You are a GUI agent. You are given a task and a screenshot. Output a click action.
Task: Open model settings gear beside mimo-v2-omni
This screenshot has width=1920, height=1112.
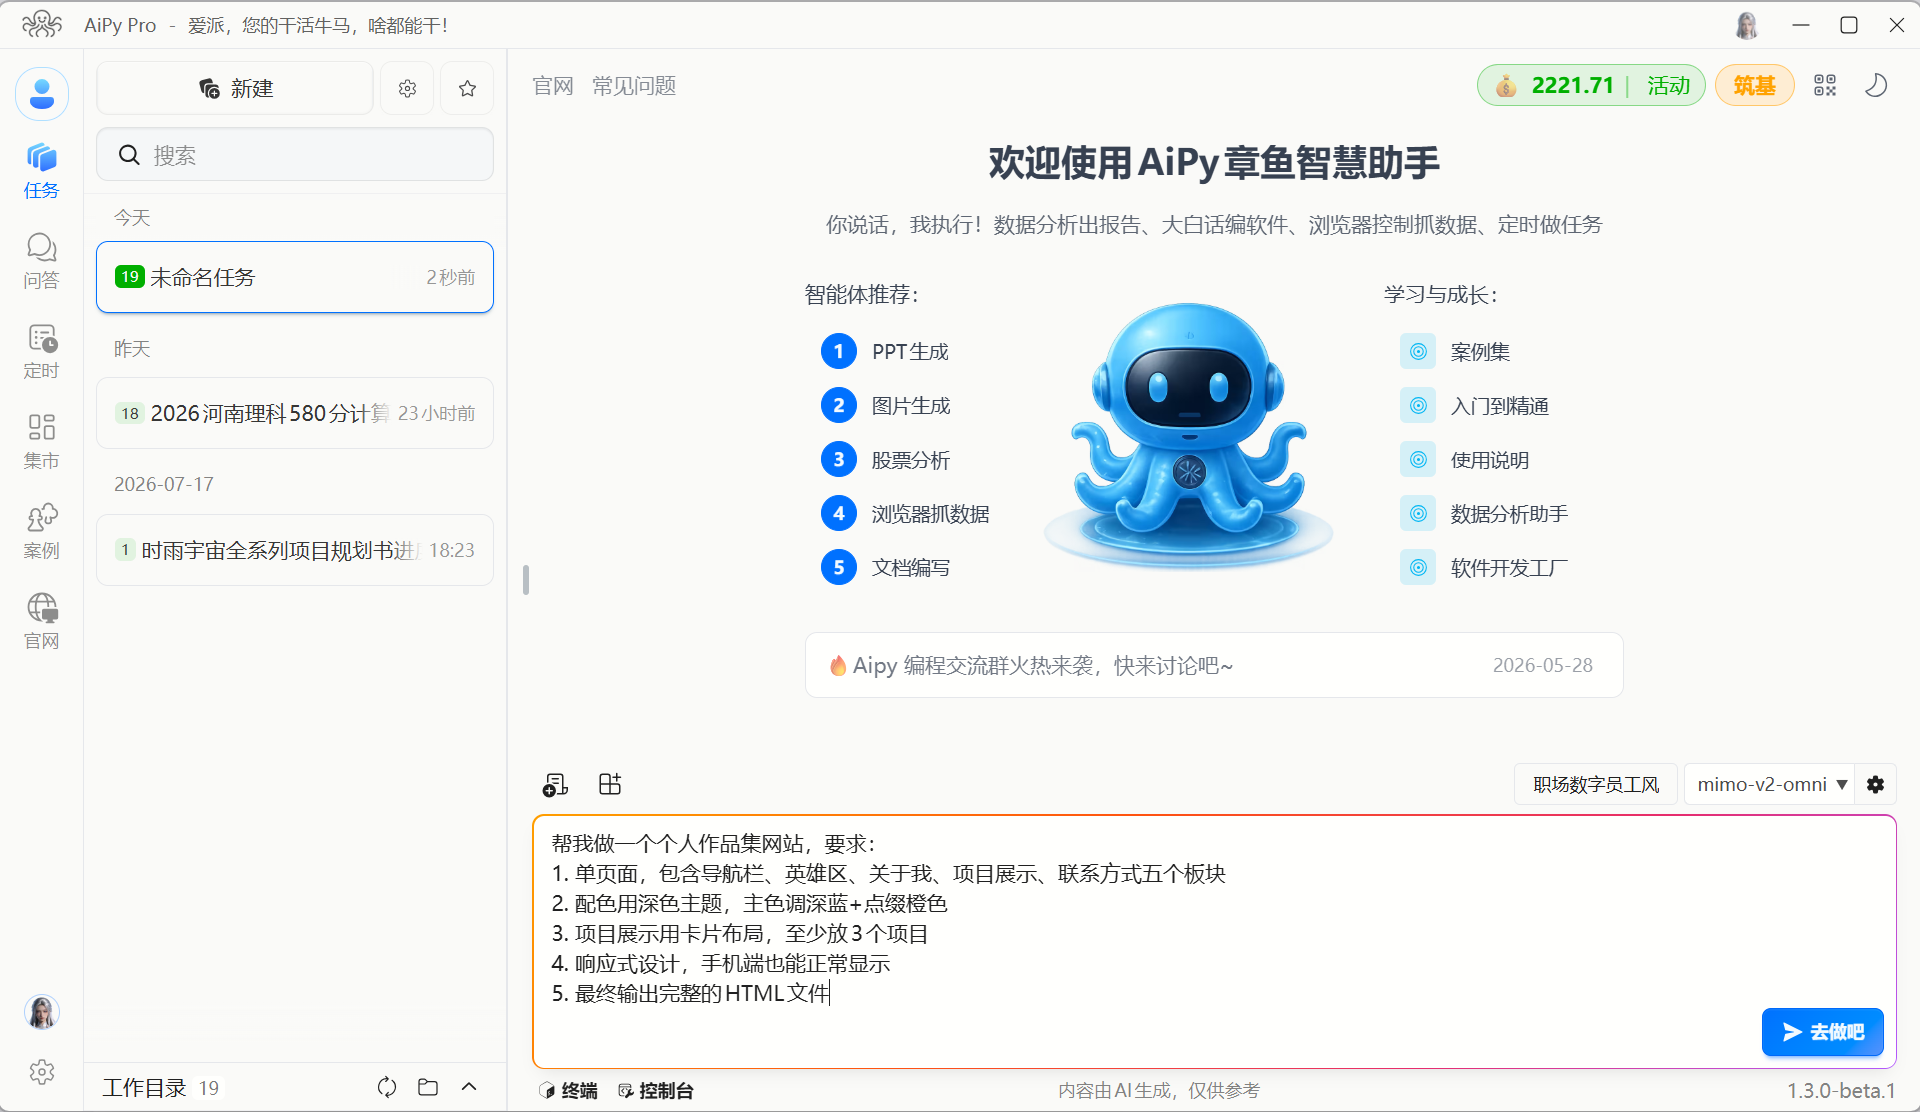coord(1875,785)
